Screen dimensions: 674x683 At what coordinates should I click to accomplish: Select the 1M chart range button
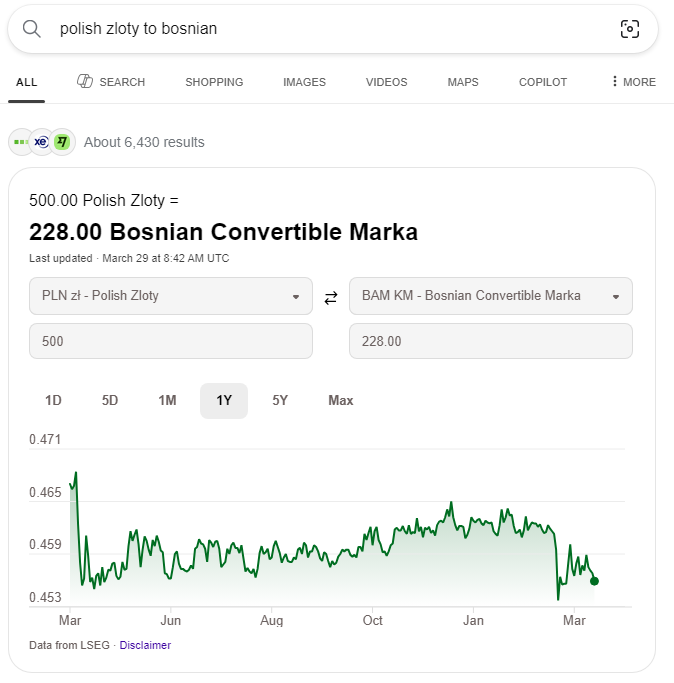tap(167, 400)
